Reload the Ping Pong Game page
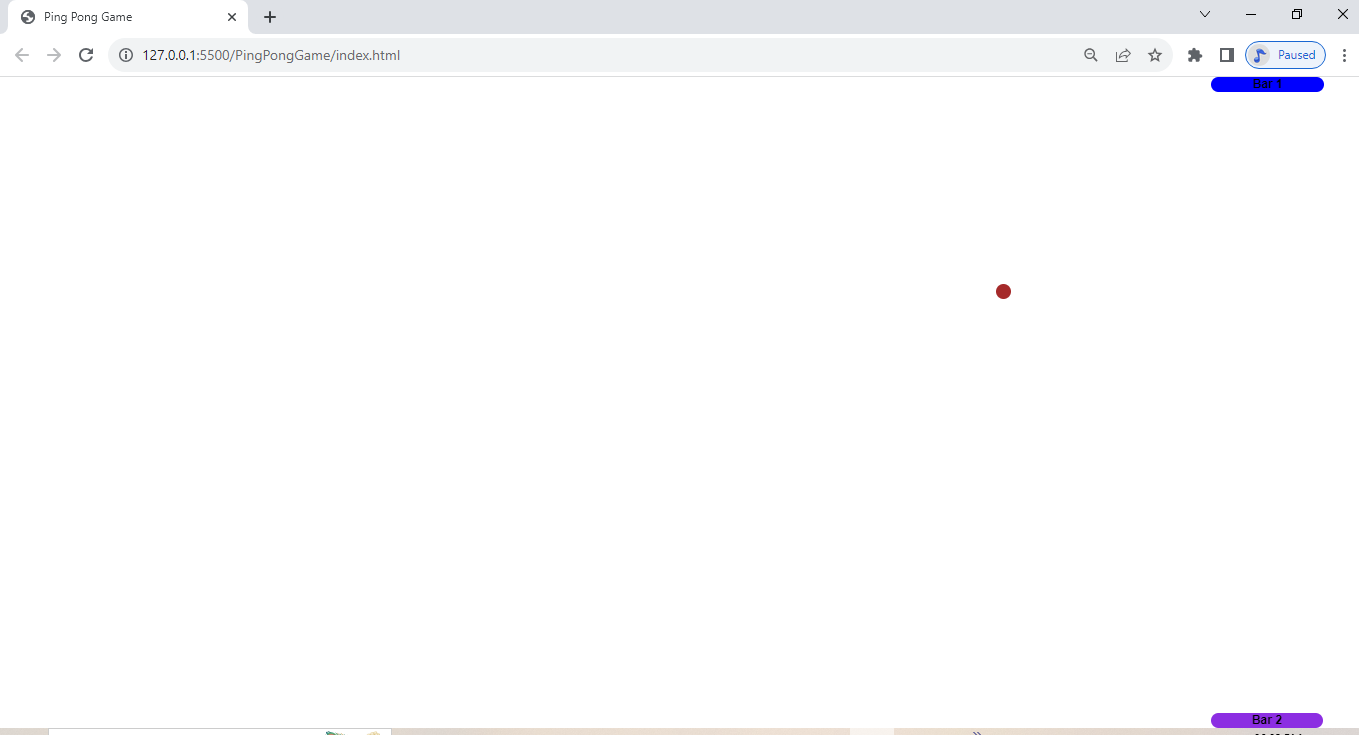This screenshot has width=1359, height=735. (85, 55)
